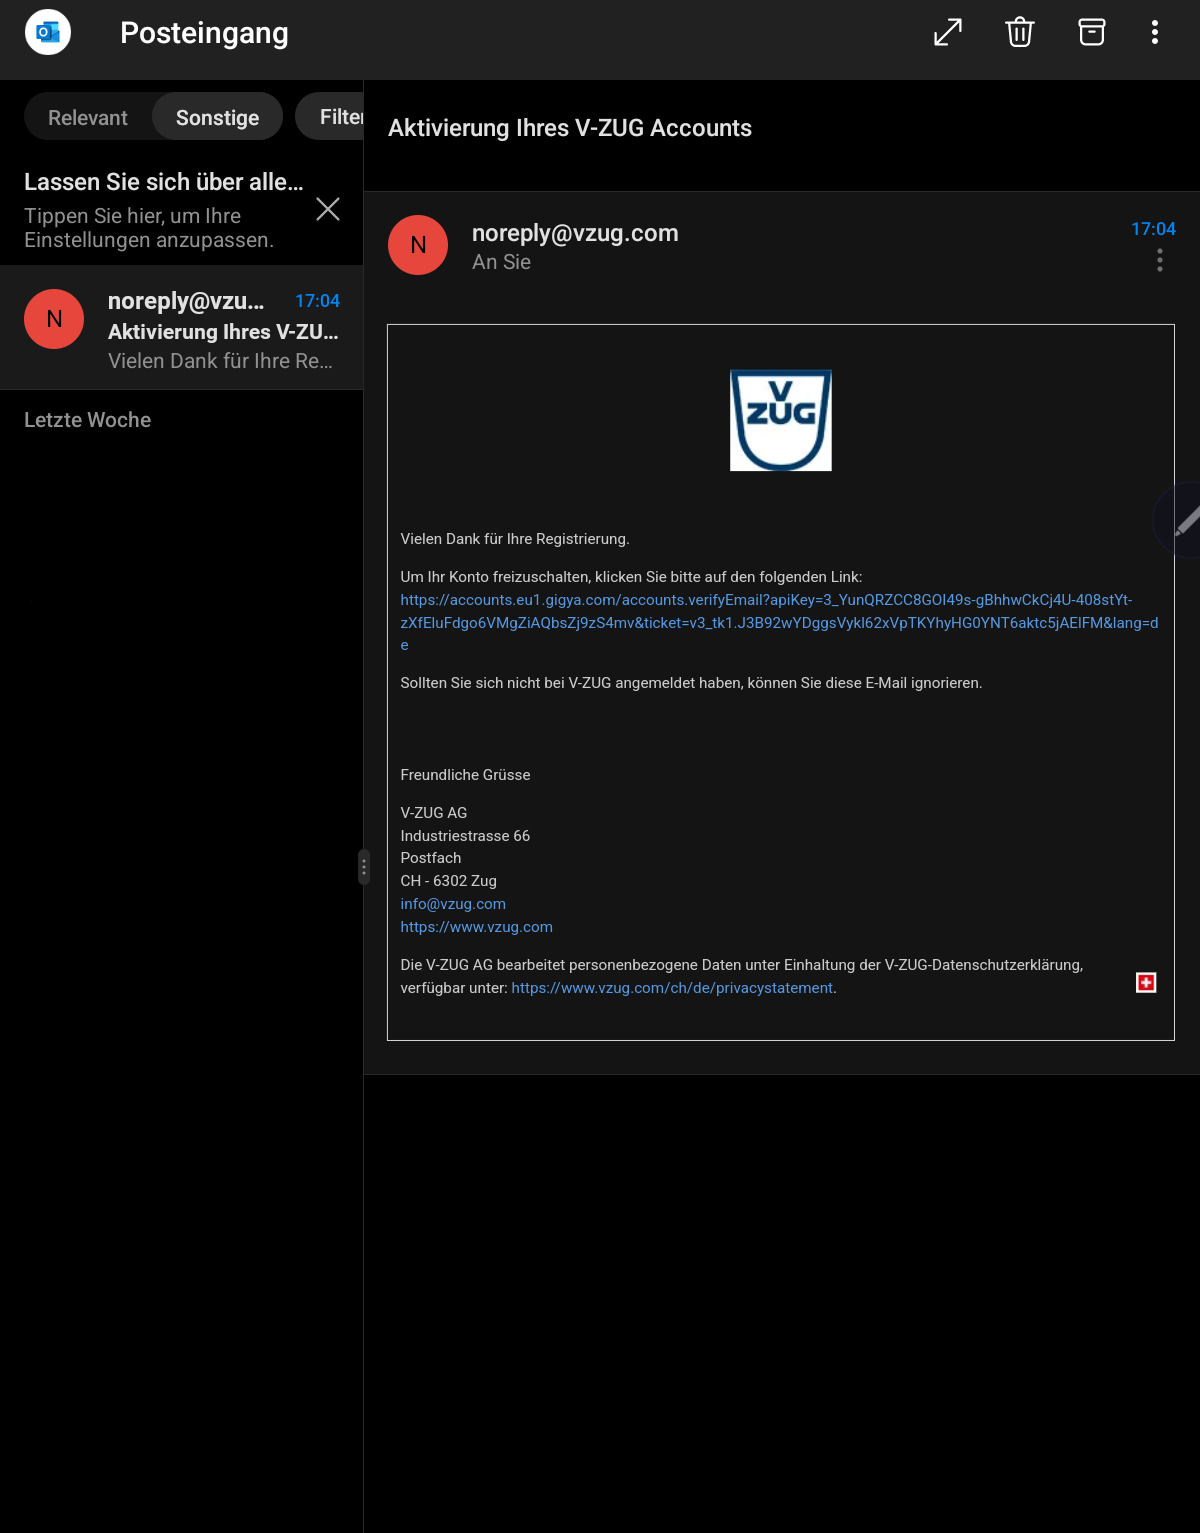Switch to the Relevant inbox tab
The height and width of the screenshot is (1533, 1200).
coord(88,117)
